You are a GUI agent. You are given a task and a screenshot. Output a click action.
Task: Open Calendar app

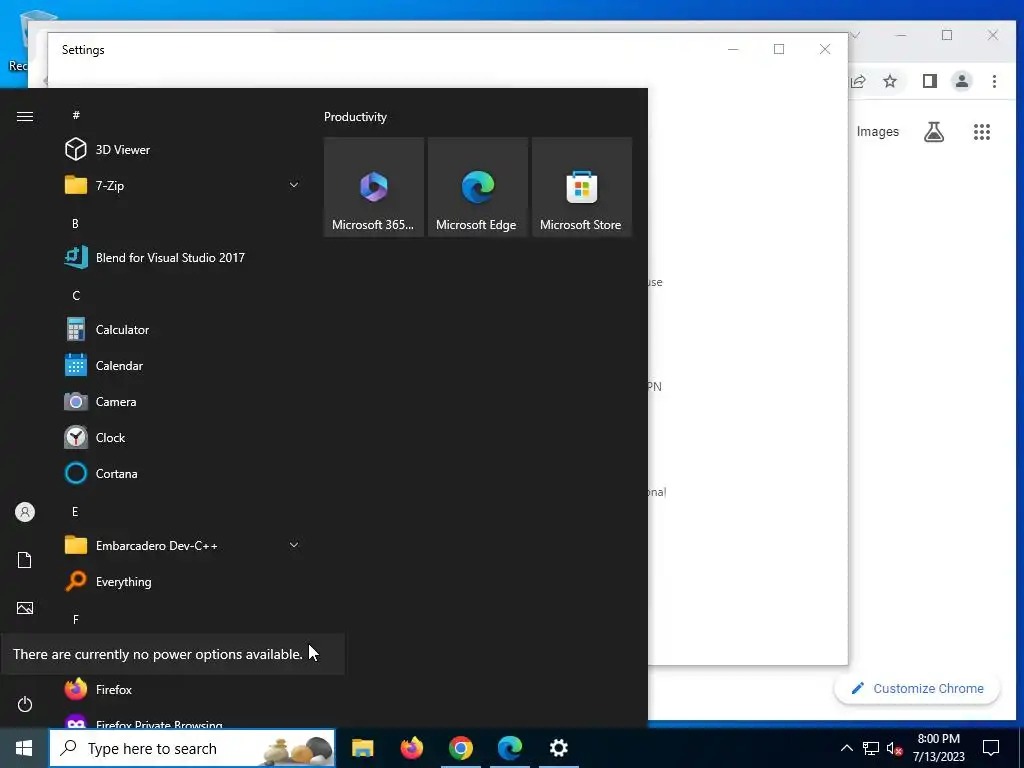point(183,366)
